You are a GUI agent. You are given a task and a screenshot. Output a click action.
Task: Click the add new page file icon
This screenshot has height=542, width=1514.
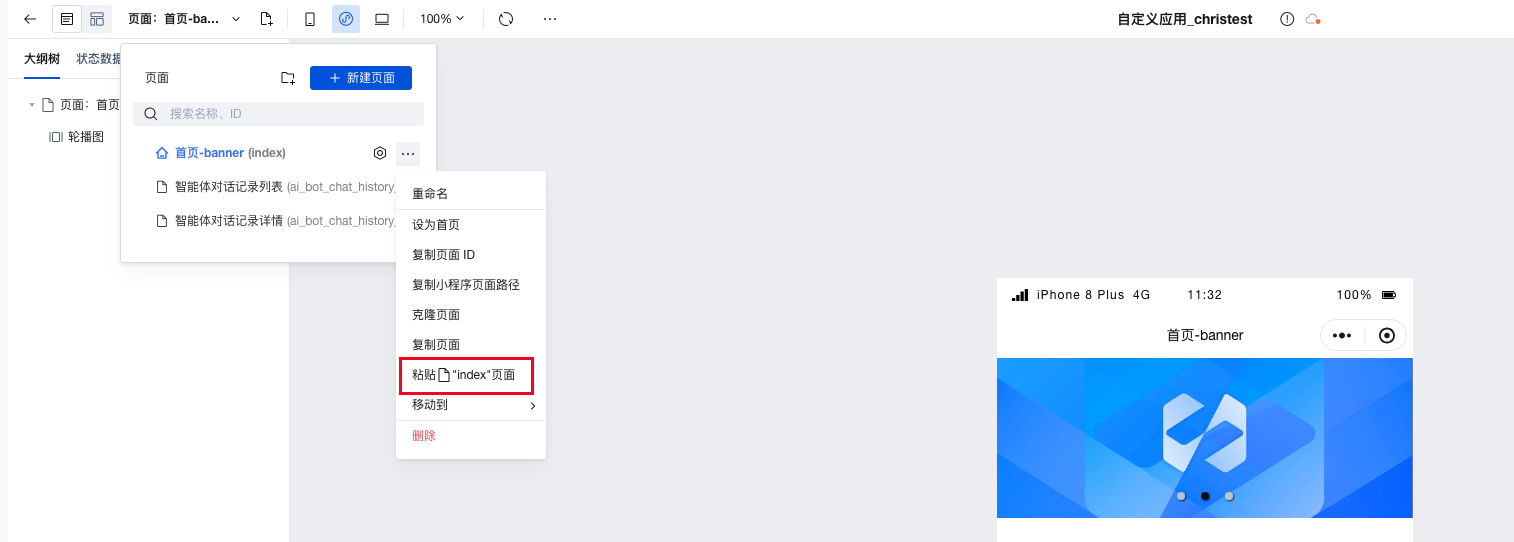point(266,19)
